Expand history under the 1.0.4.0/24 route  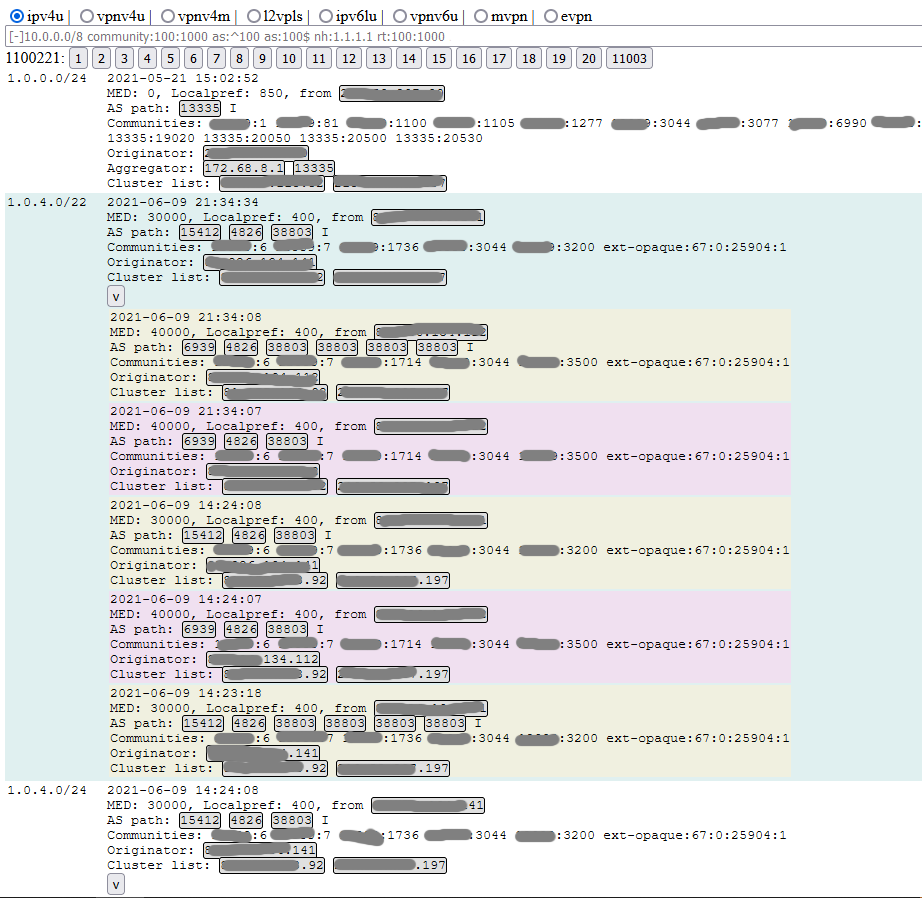pyautogui.click(x=116, y=884)
